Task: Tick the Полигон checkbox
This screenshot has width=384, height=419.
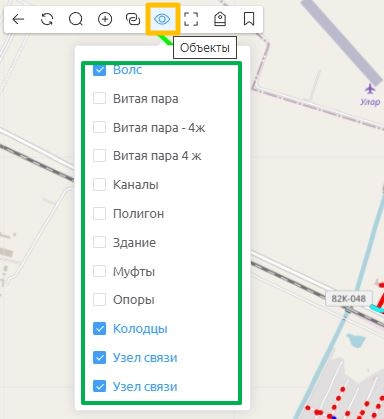Action: click(x=99, y=213)
